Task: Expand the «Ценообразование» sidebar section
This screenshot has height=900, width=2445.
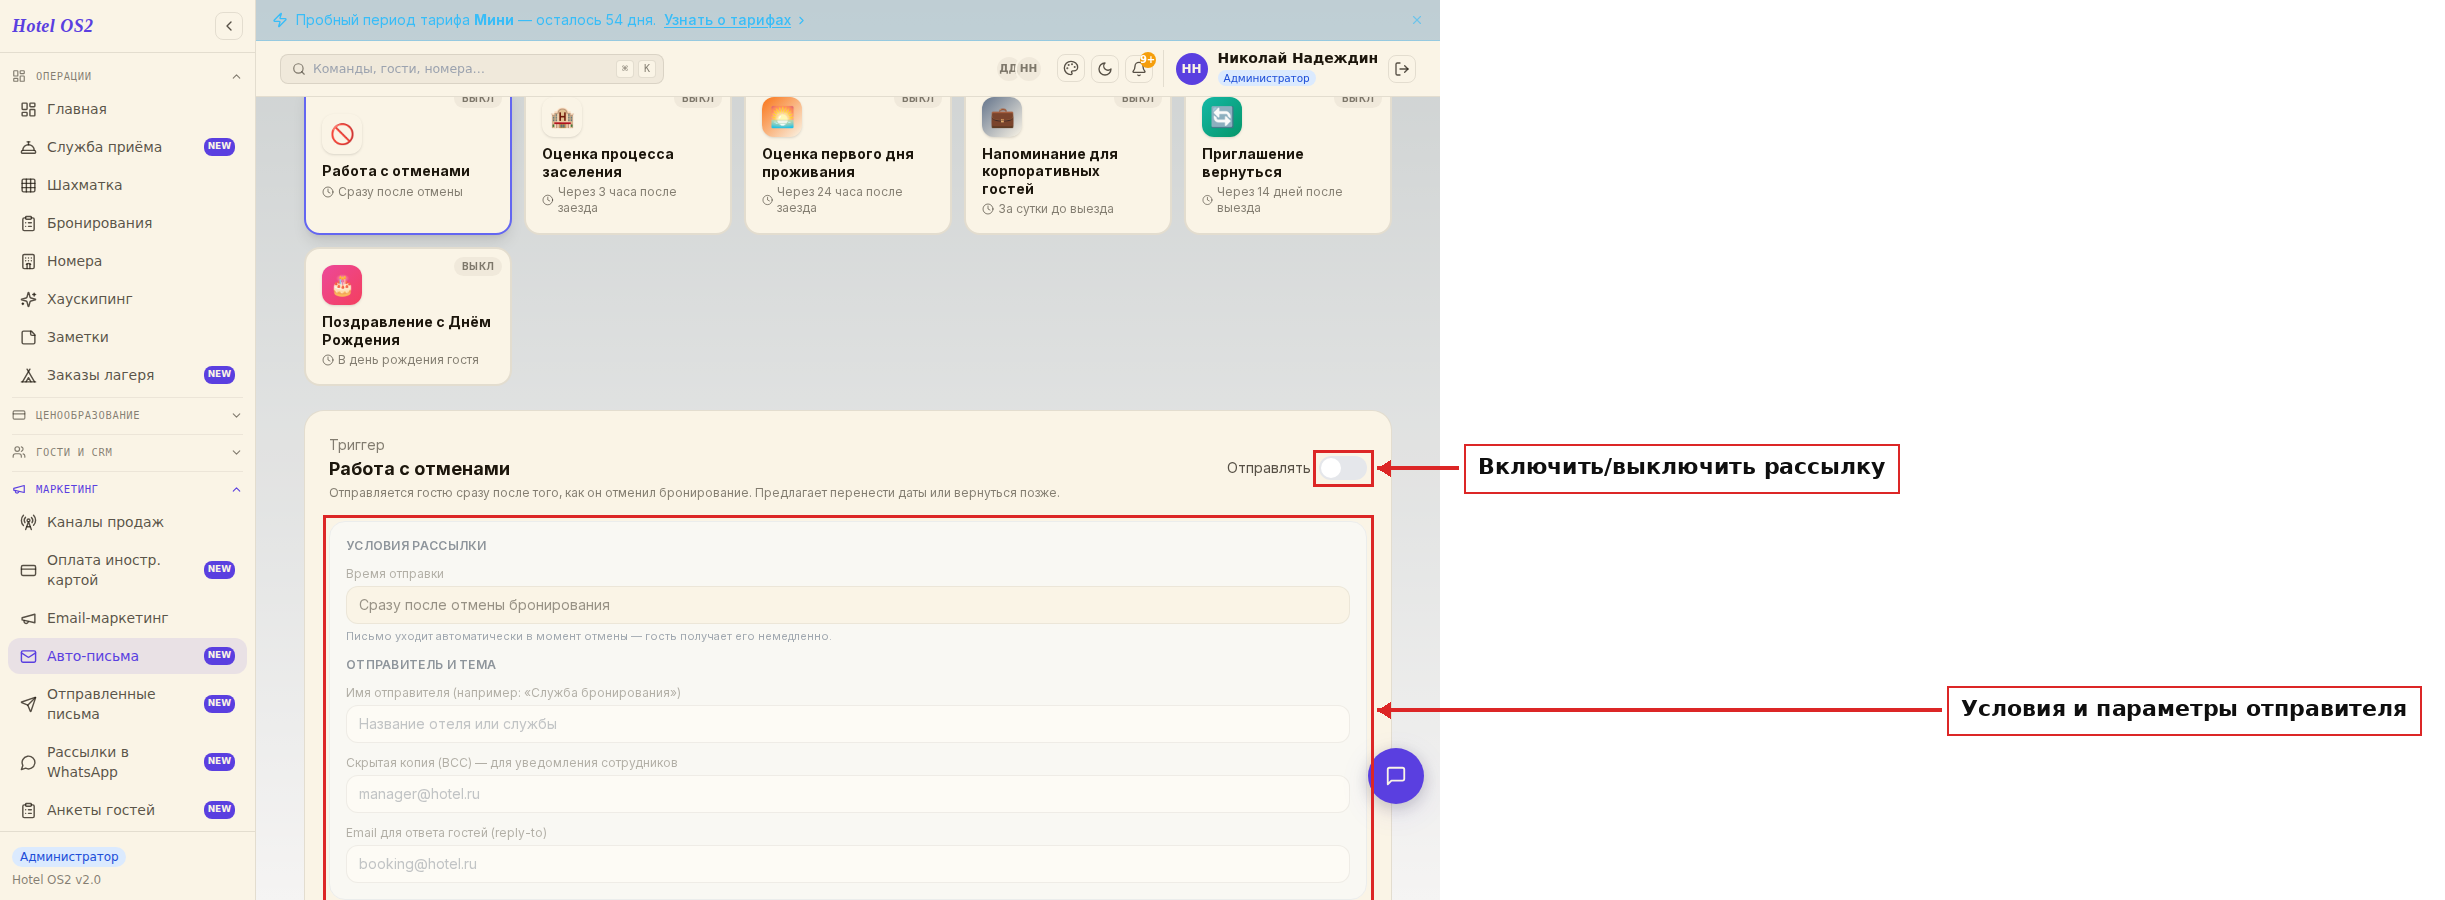Action: (127, 415)
